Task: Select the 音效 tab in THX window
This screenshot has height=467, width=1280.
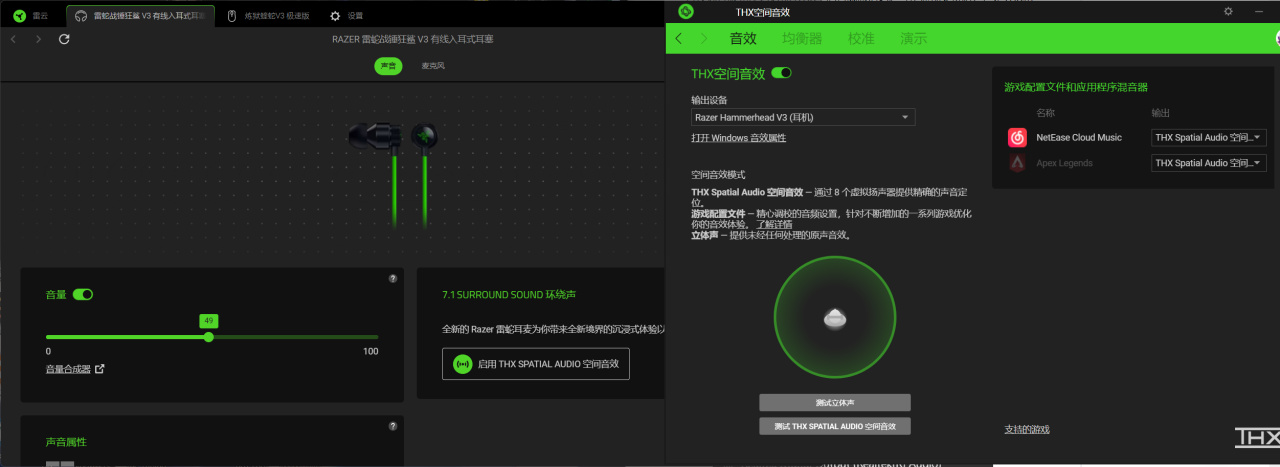Action: 743,38
